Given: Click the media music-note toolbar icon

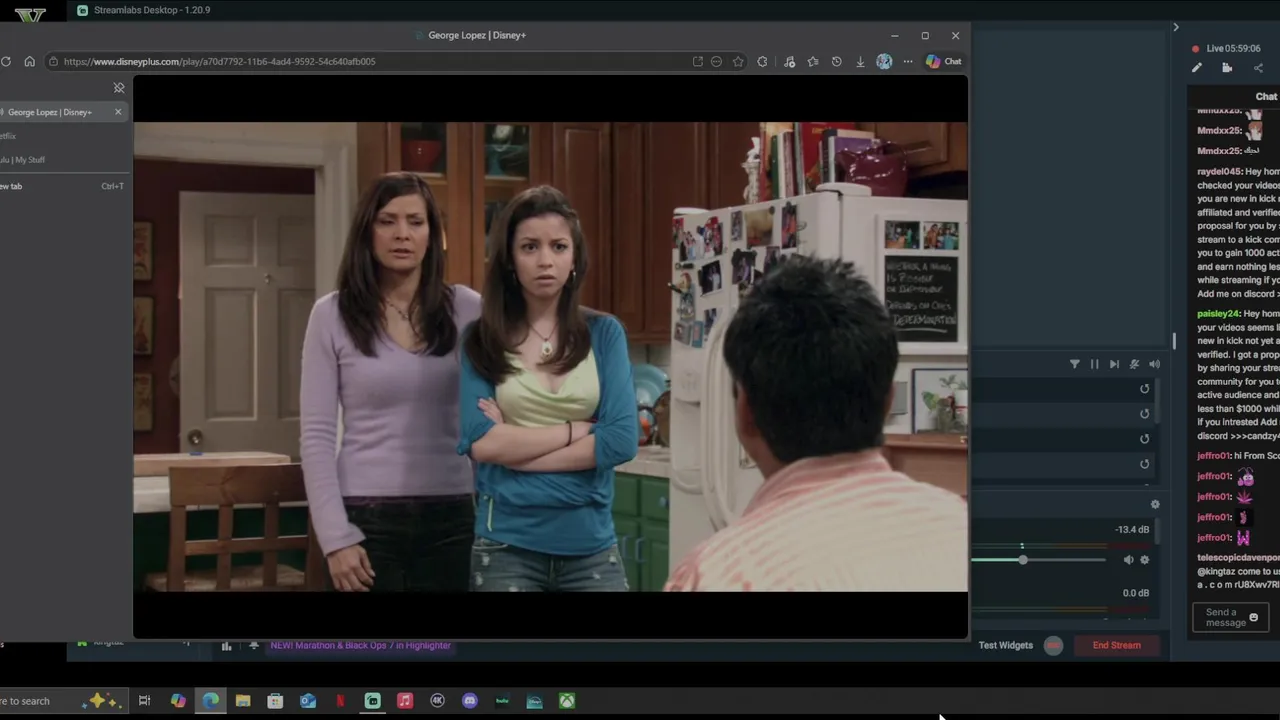Looking at the screenshot, I should 790,61.
